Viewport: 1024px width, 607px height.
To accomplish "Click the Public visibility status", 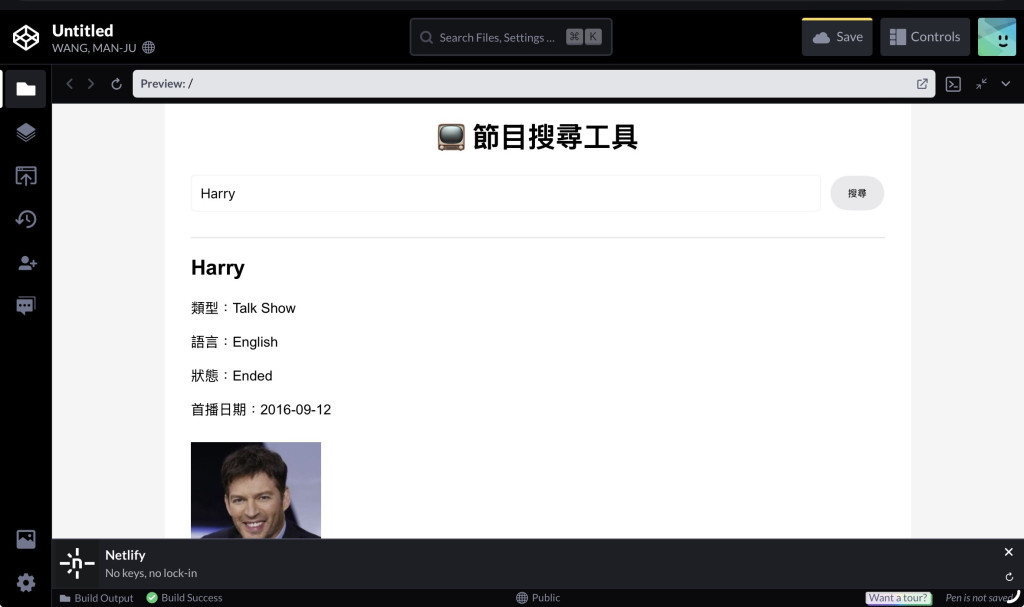I will point(537,598).
